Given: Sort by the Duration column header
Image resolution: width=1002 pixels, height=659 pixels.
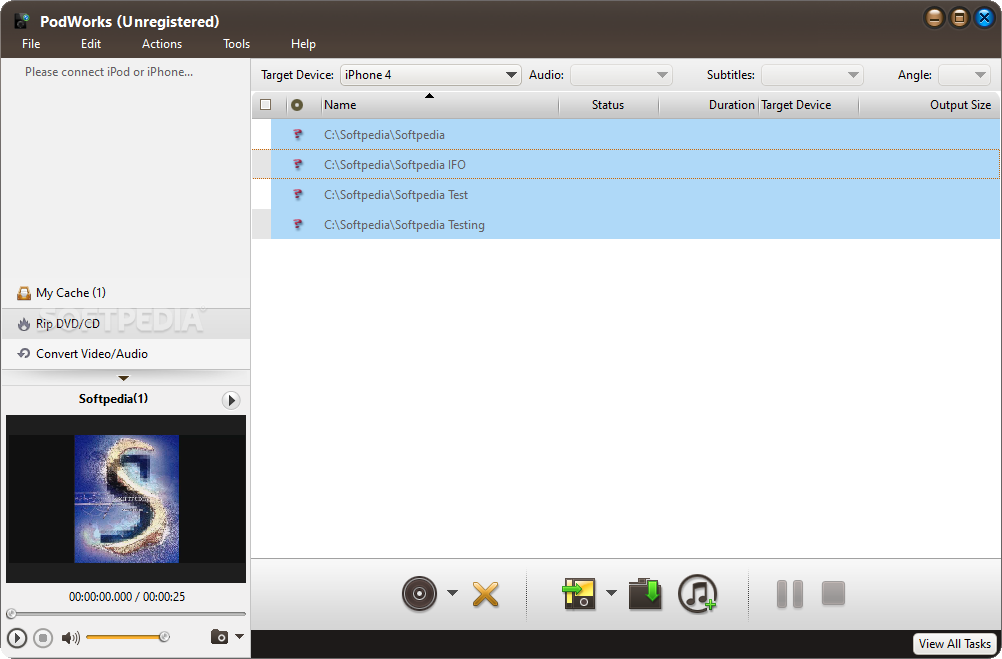Looking at the screenshot, I should (x=708, y=105).
